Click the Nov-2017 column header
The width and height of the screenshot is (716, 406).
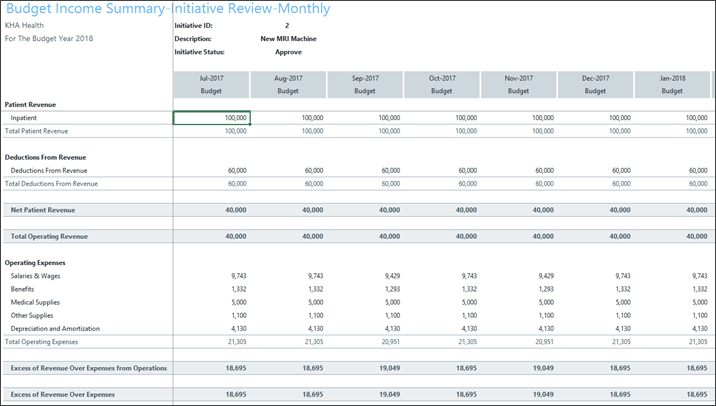click(x=518, y=78)
